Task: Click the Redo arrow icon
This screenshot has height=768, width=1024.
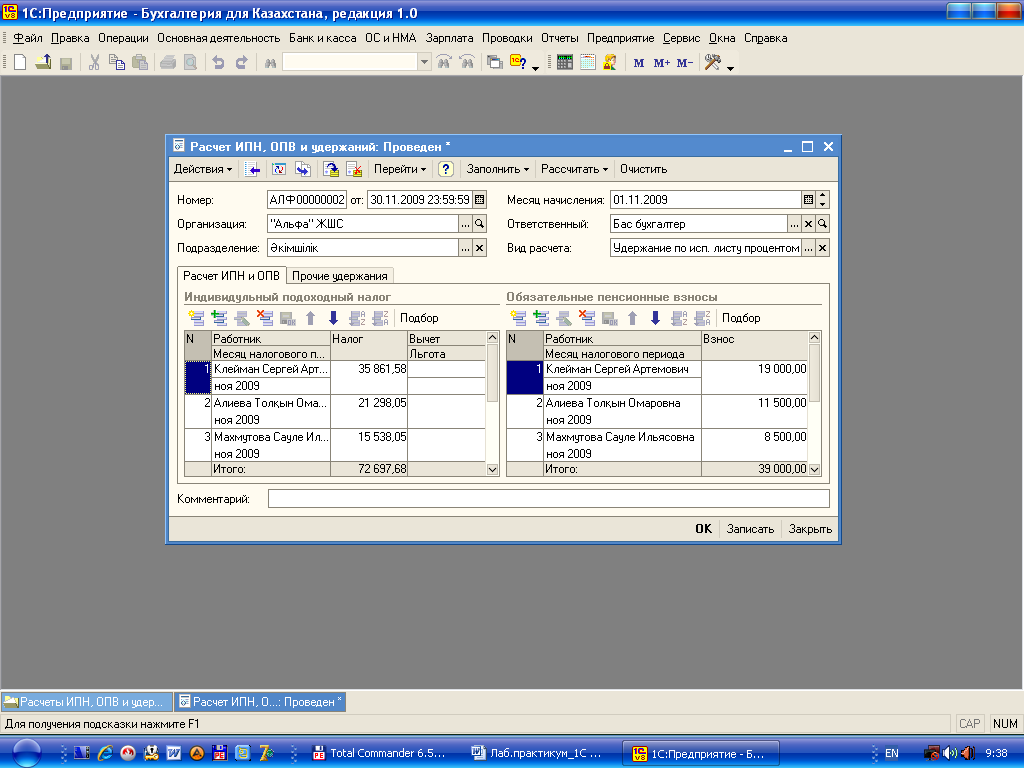Action: pyautogui.click(x=241, y=63)
